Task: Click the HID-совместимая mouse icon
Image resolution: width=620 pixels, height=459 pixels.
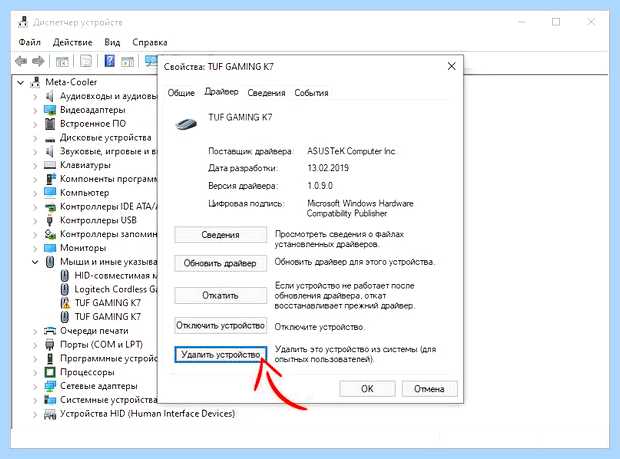Action: point(65,276)
